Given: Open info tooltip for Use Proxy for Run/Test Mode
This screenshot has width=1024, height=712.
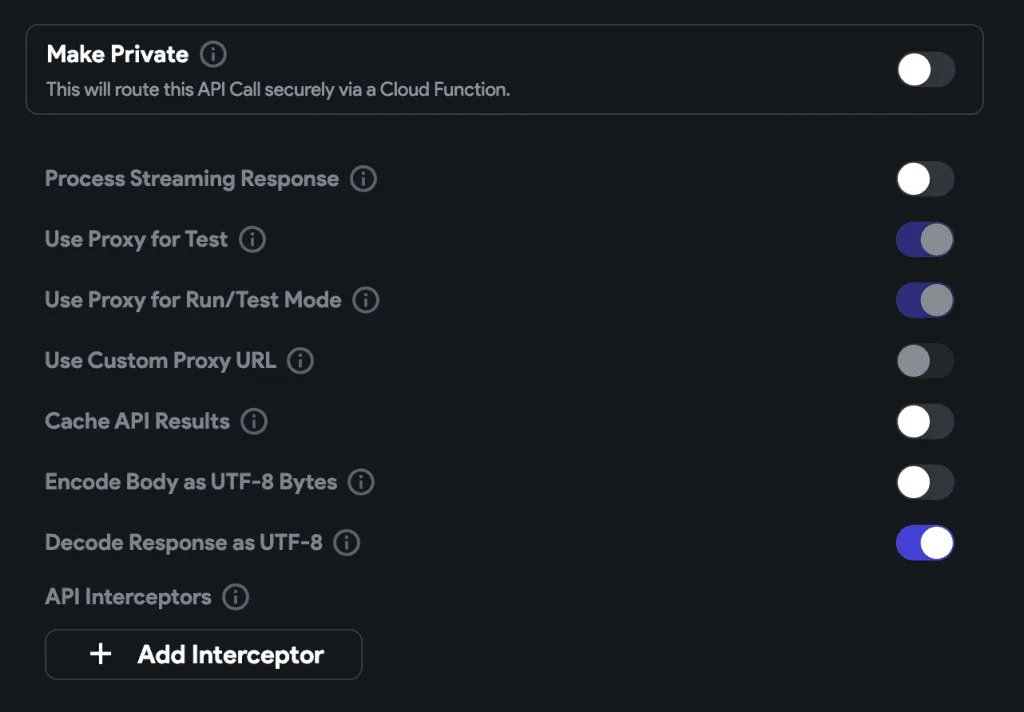Looking at the screenshot, I should click(x=366, y=300).
